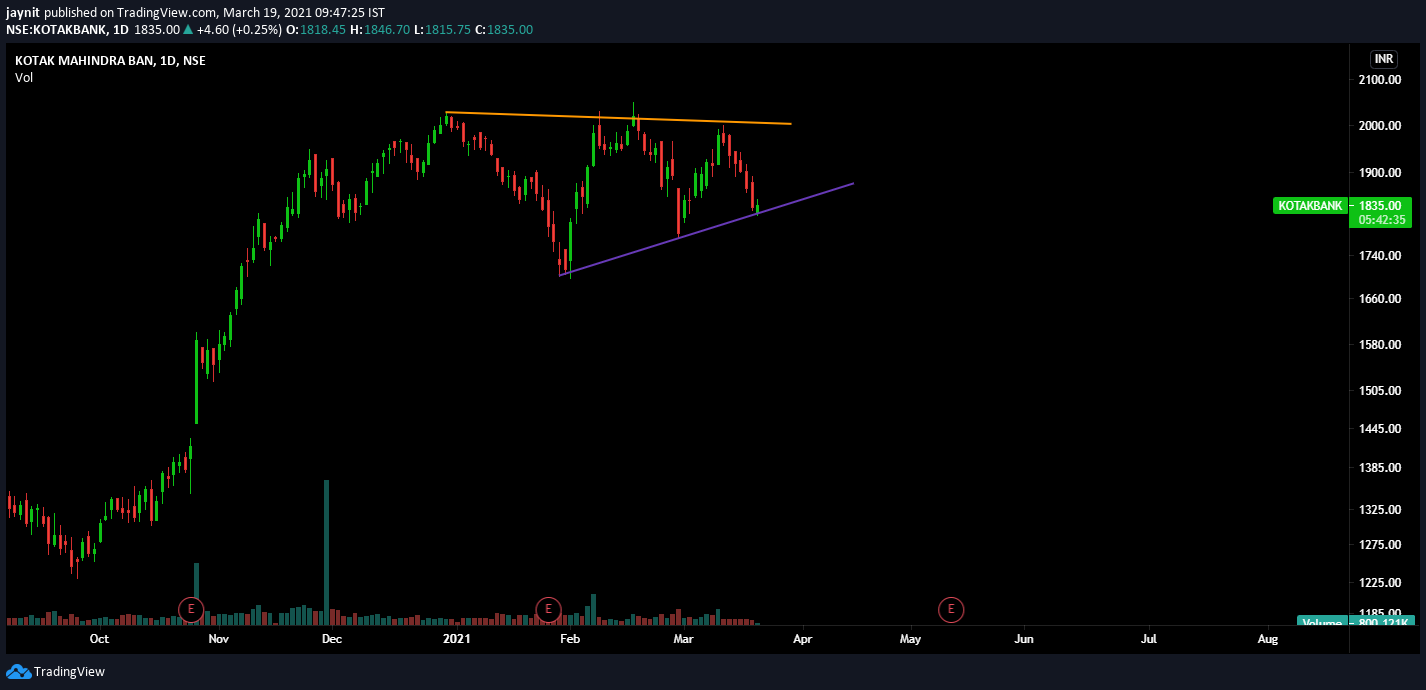
Task: Click the Oct label on time axis
Action: point(99,638)
